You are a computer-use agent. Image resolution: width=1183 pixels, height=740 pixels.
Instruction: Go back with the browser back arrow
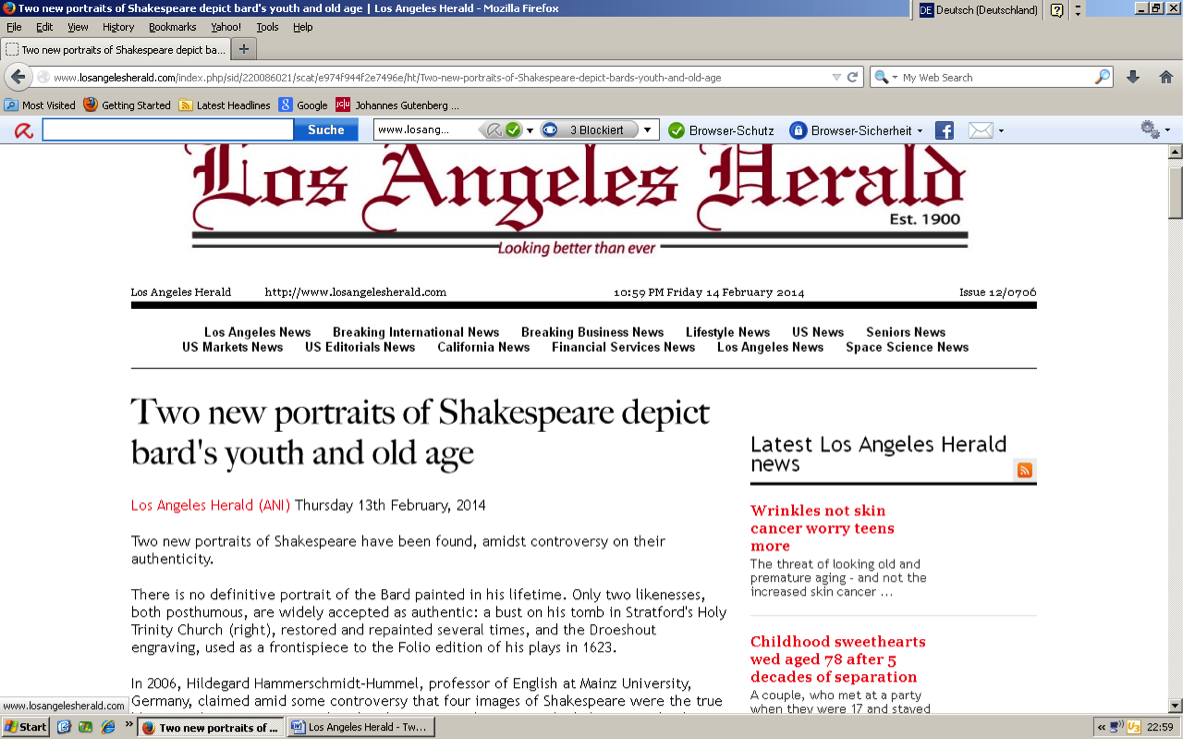[x=18, y=77]
